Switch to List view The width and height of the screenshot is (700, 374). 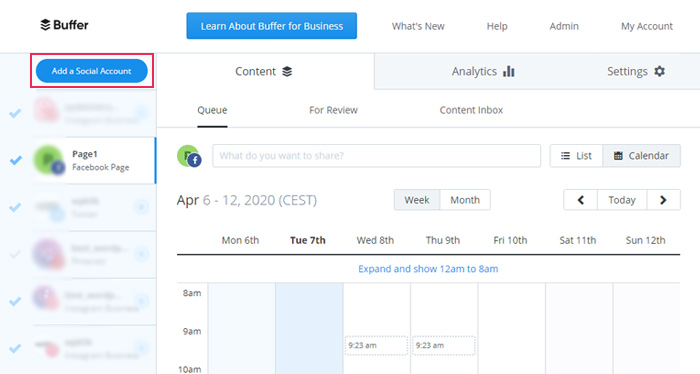[576, 156]
